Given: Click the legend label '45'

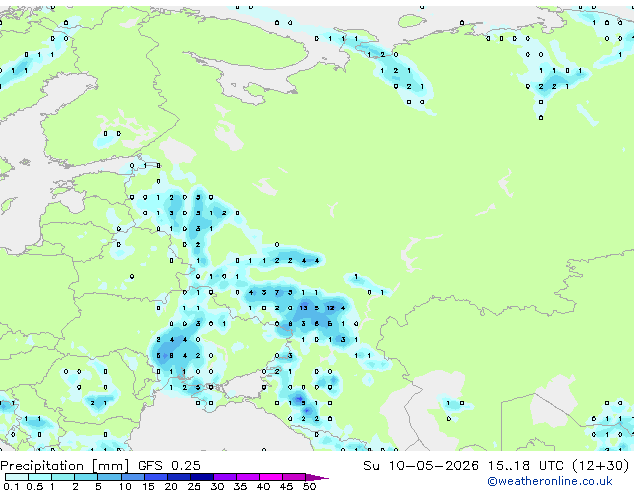Looking at the screenshot, I should [286, 486].
